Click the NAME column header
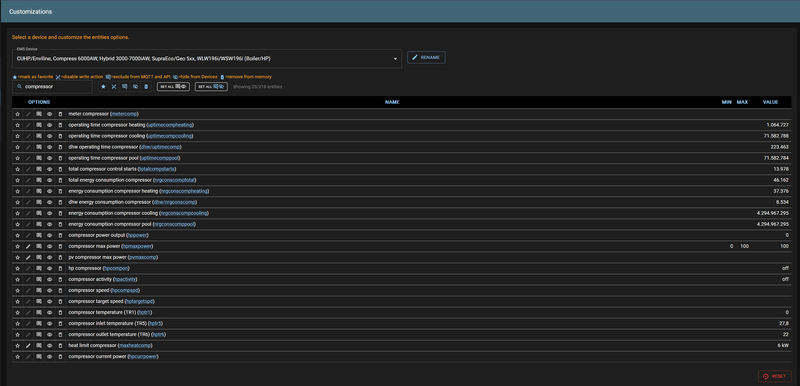The image size is (800, 386). pos(392,102)
